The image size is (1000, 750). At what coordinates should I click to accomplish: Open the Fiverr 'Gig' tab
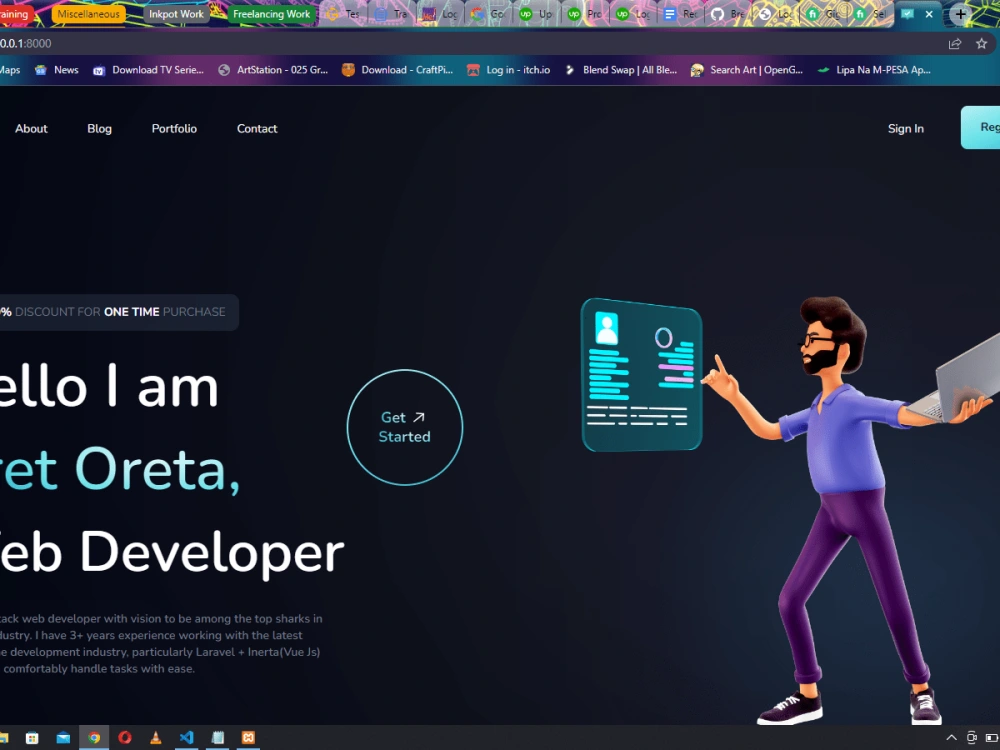coord(825,14)
